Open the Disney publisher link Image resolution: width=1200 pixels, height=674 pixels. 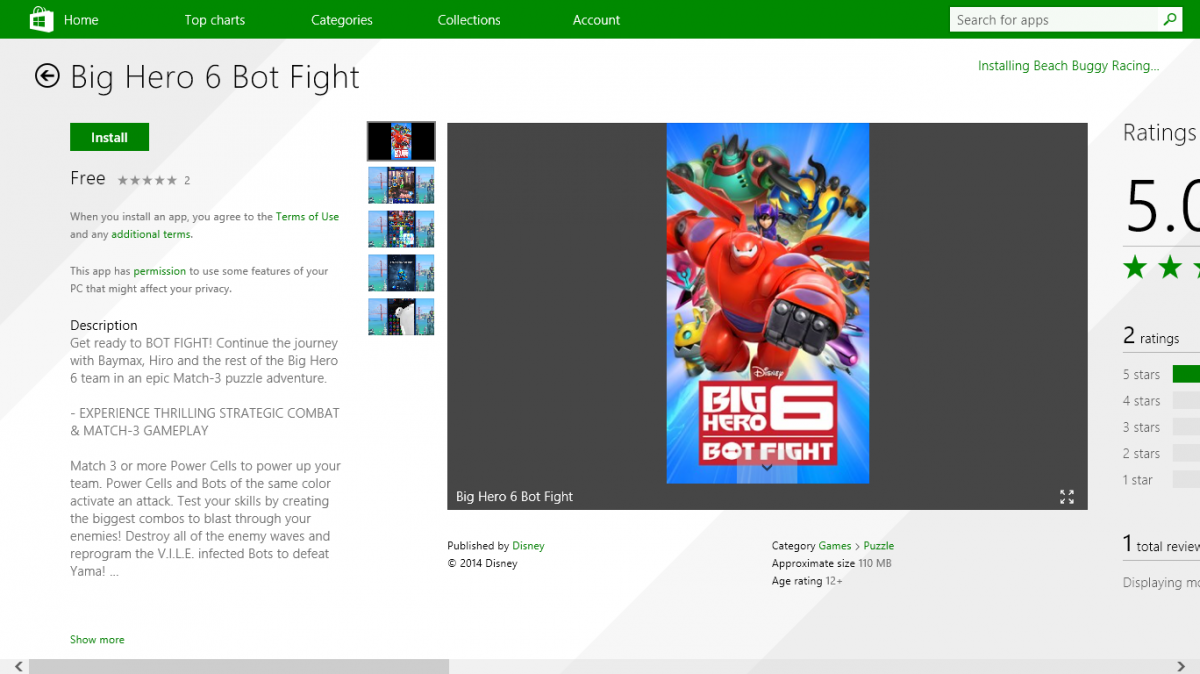click(x=528, y=546)
